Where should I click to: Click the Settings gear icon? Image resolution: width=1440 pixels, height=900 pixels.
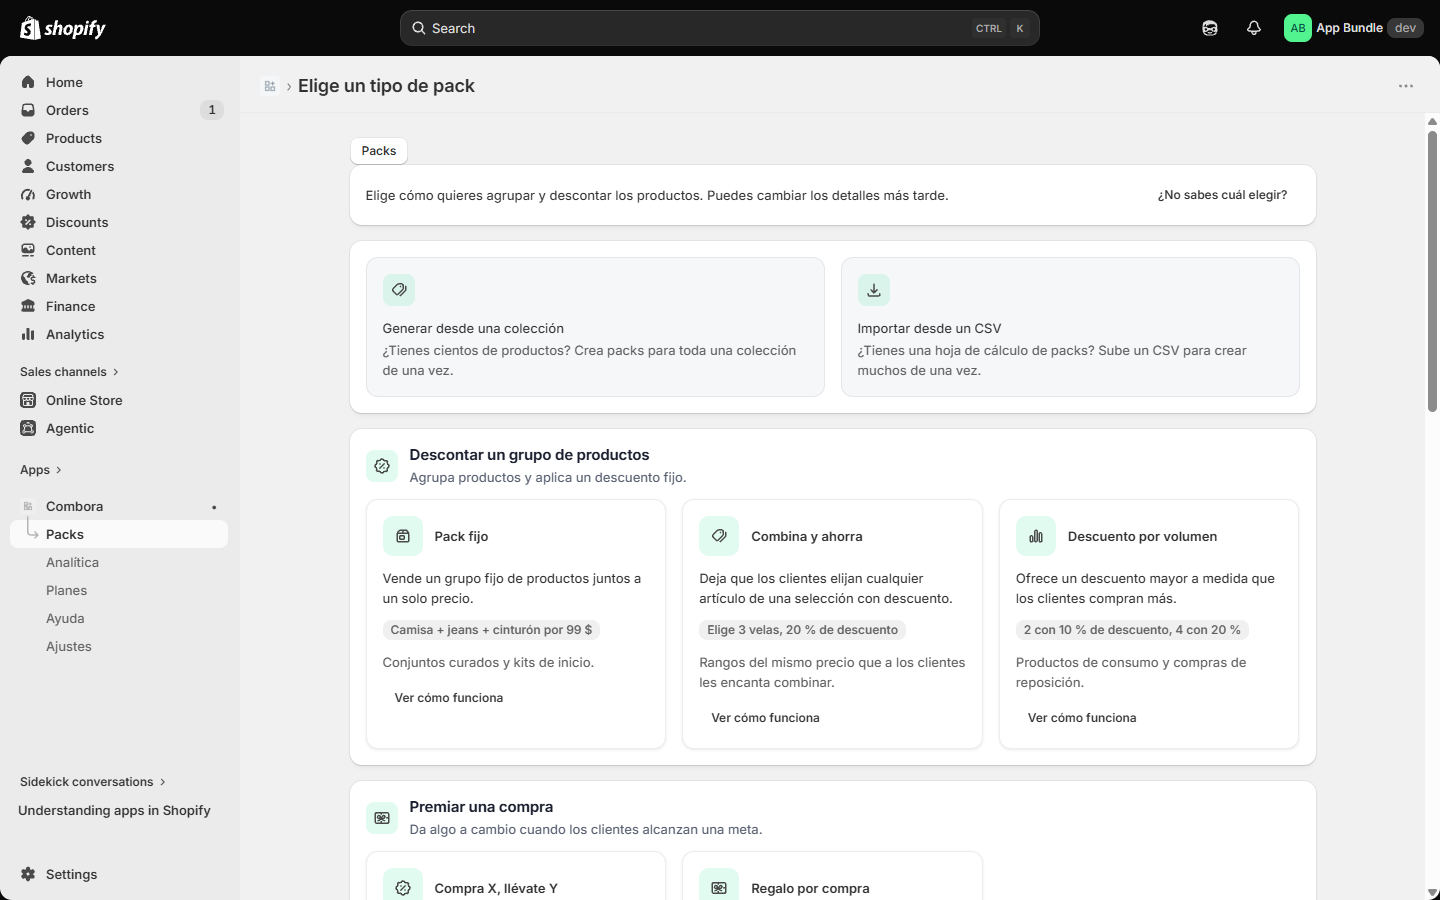28,874
